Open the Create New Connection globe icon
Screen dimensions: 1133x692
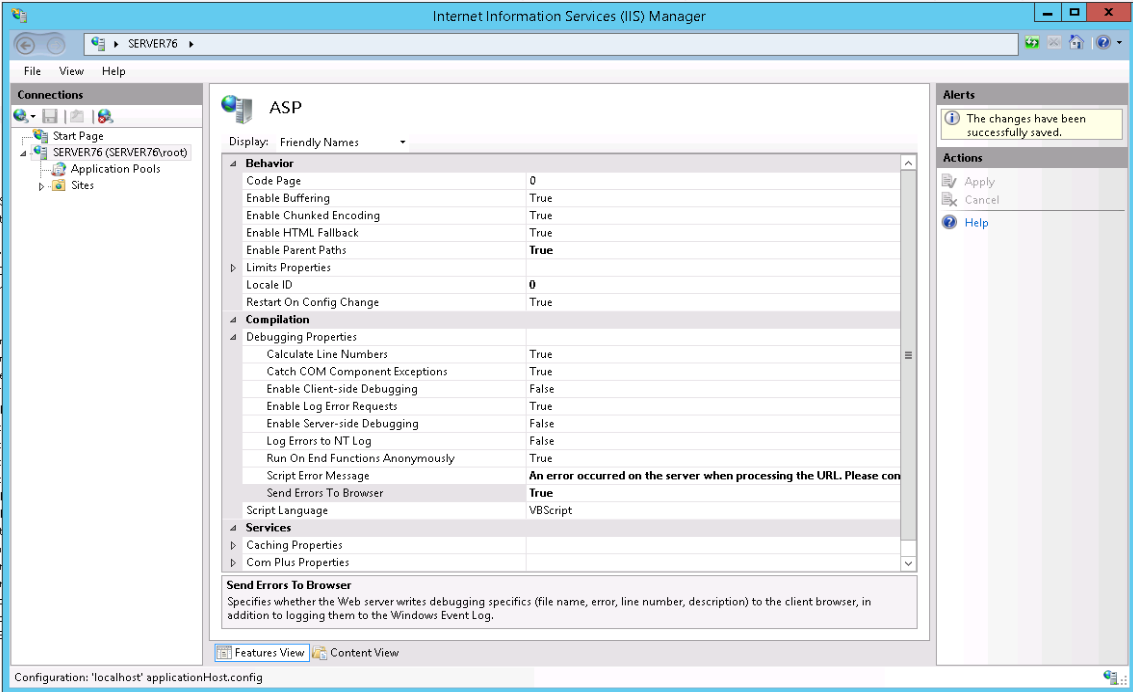pos(21,116)
